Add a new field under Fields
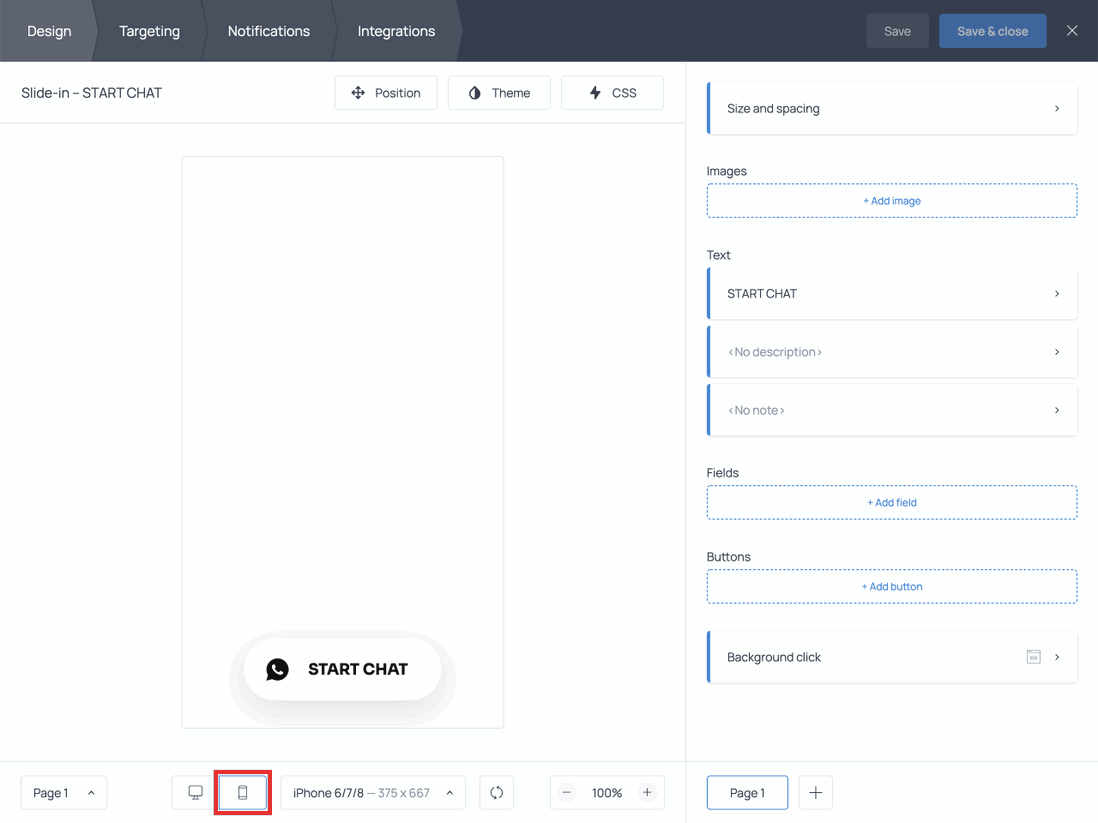 pos(891,502)
